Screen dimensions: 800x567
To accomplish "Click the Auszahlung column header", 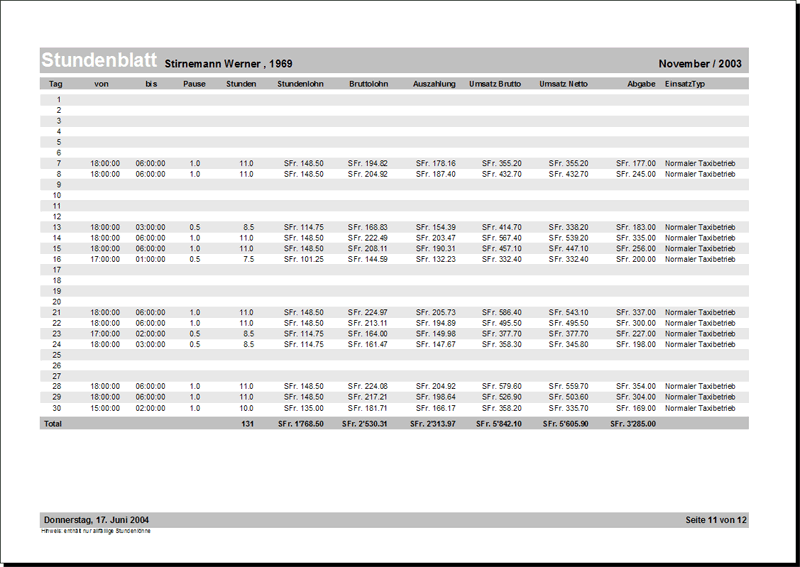I will (x=434, y=84).
